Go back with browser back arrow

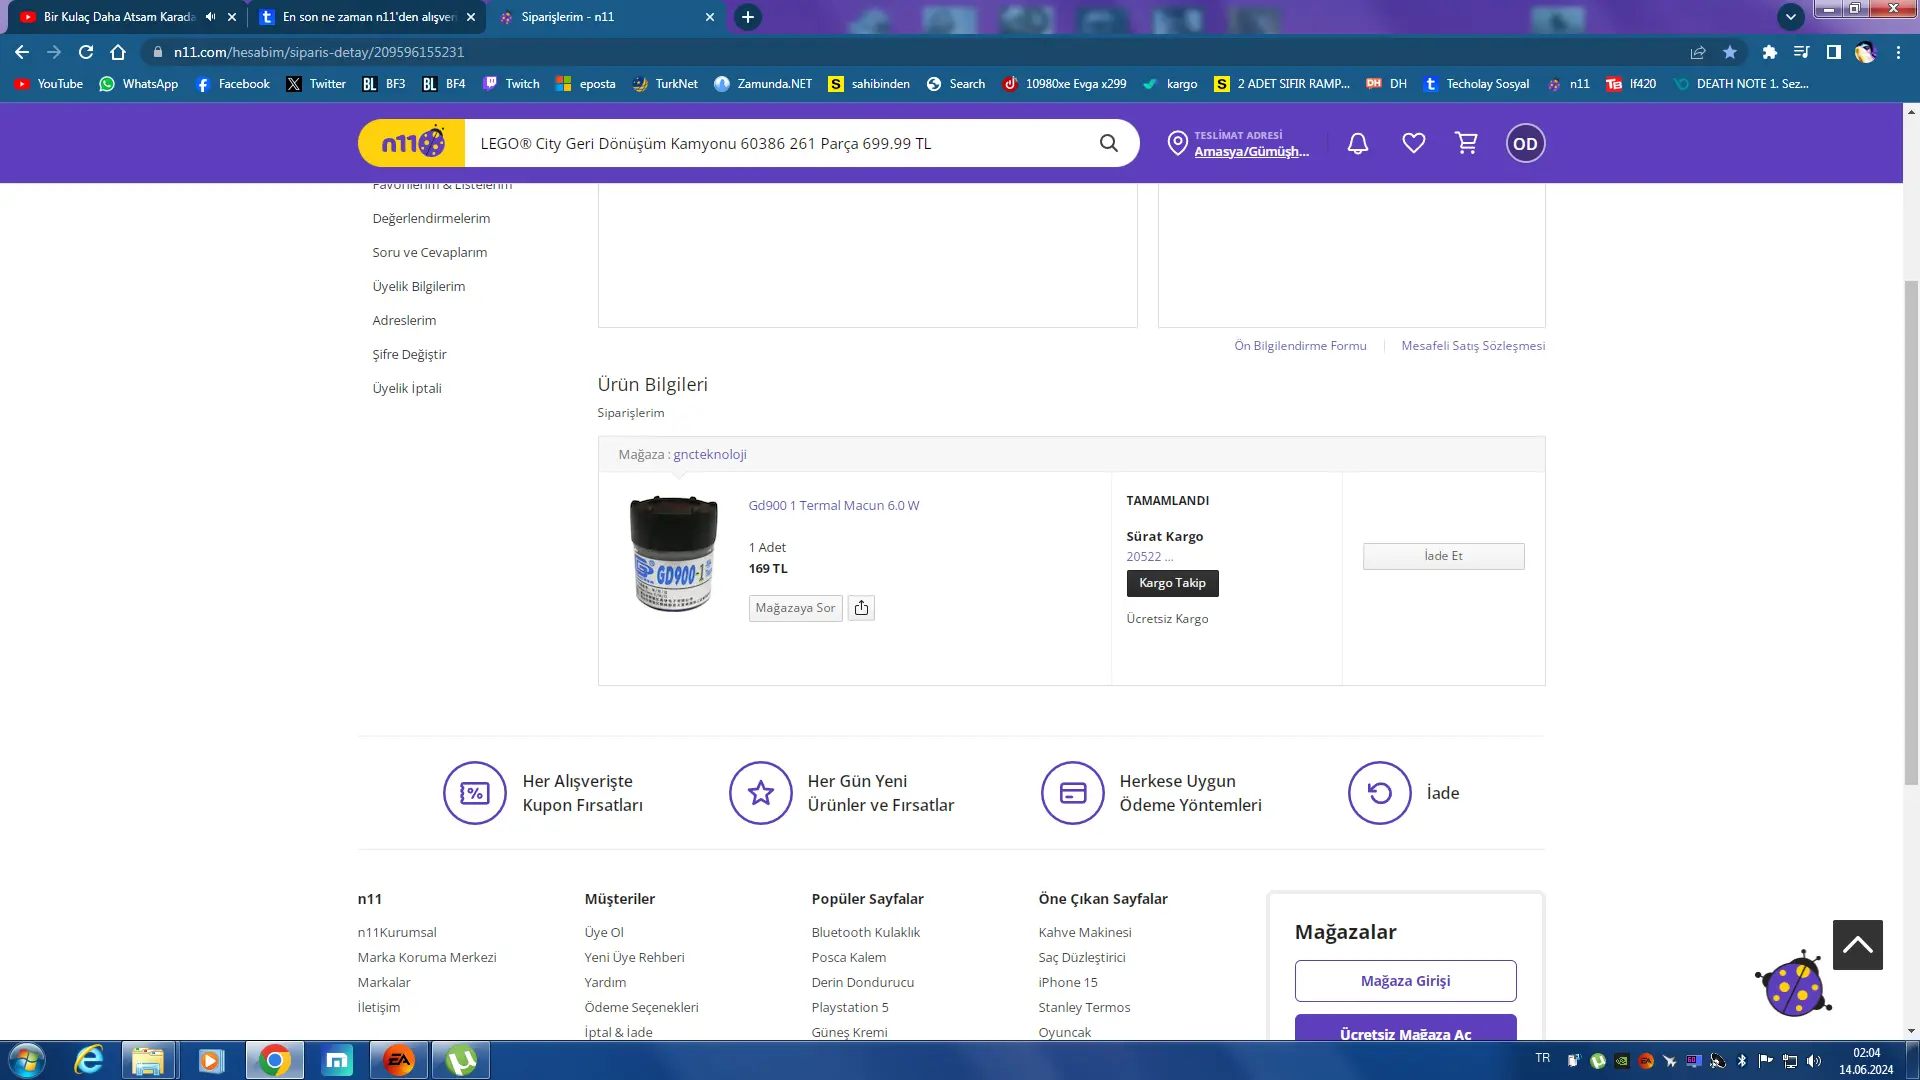22,52
